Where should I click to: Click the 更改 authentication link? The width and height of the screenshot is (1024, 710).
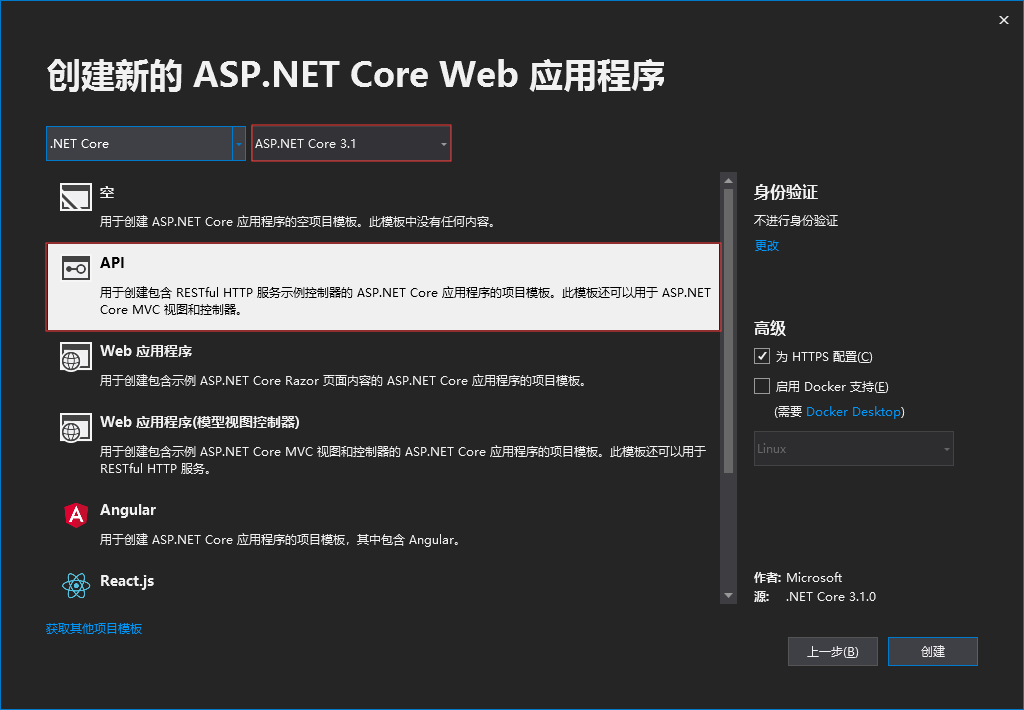pyautogui.click(x=767, y=246)
